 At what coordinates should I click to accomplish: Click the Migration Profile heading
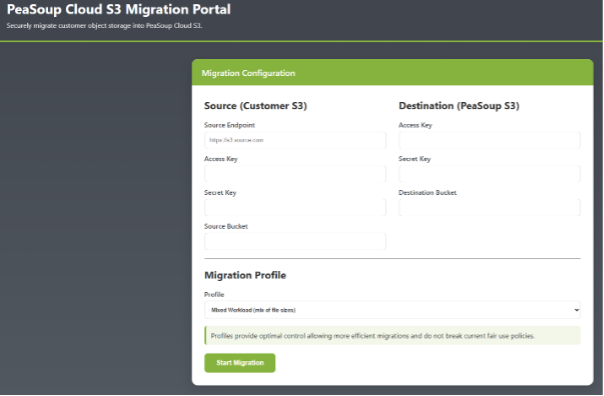point(245,275)
